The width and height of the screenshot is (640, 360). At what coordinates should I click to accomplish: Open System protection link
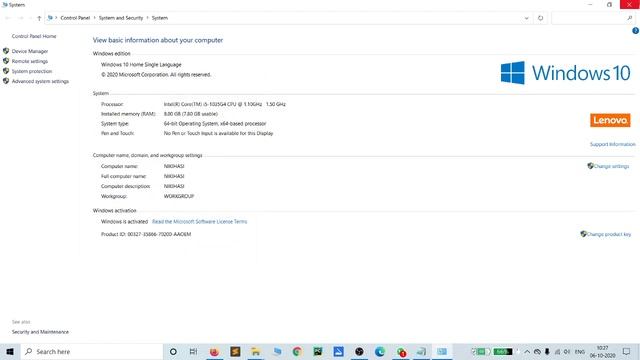coord(32,71)
